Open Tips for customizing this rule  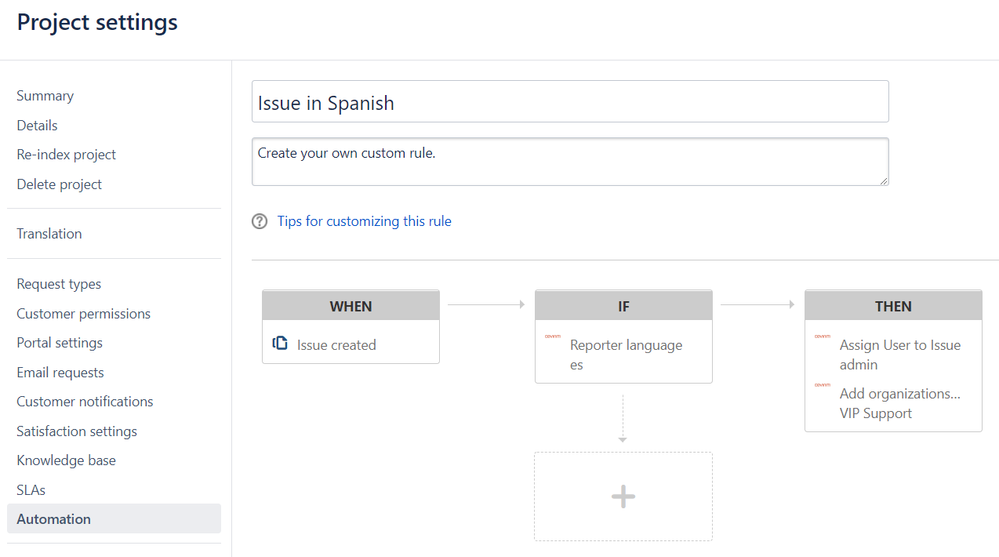364,221
